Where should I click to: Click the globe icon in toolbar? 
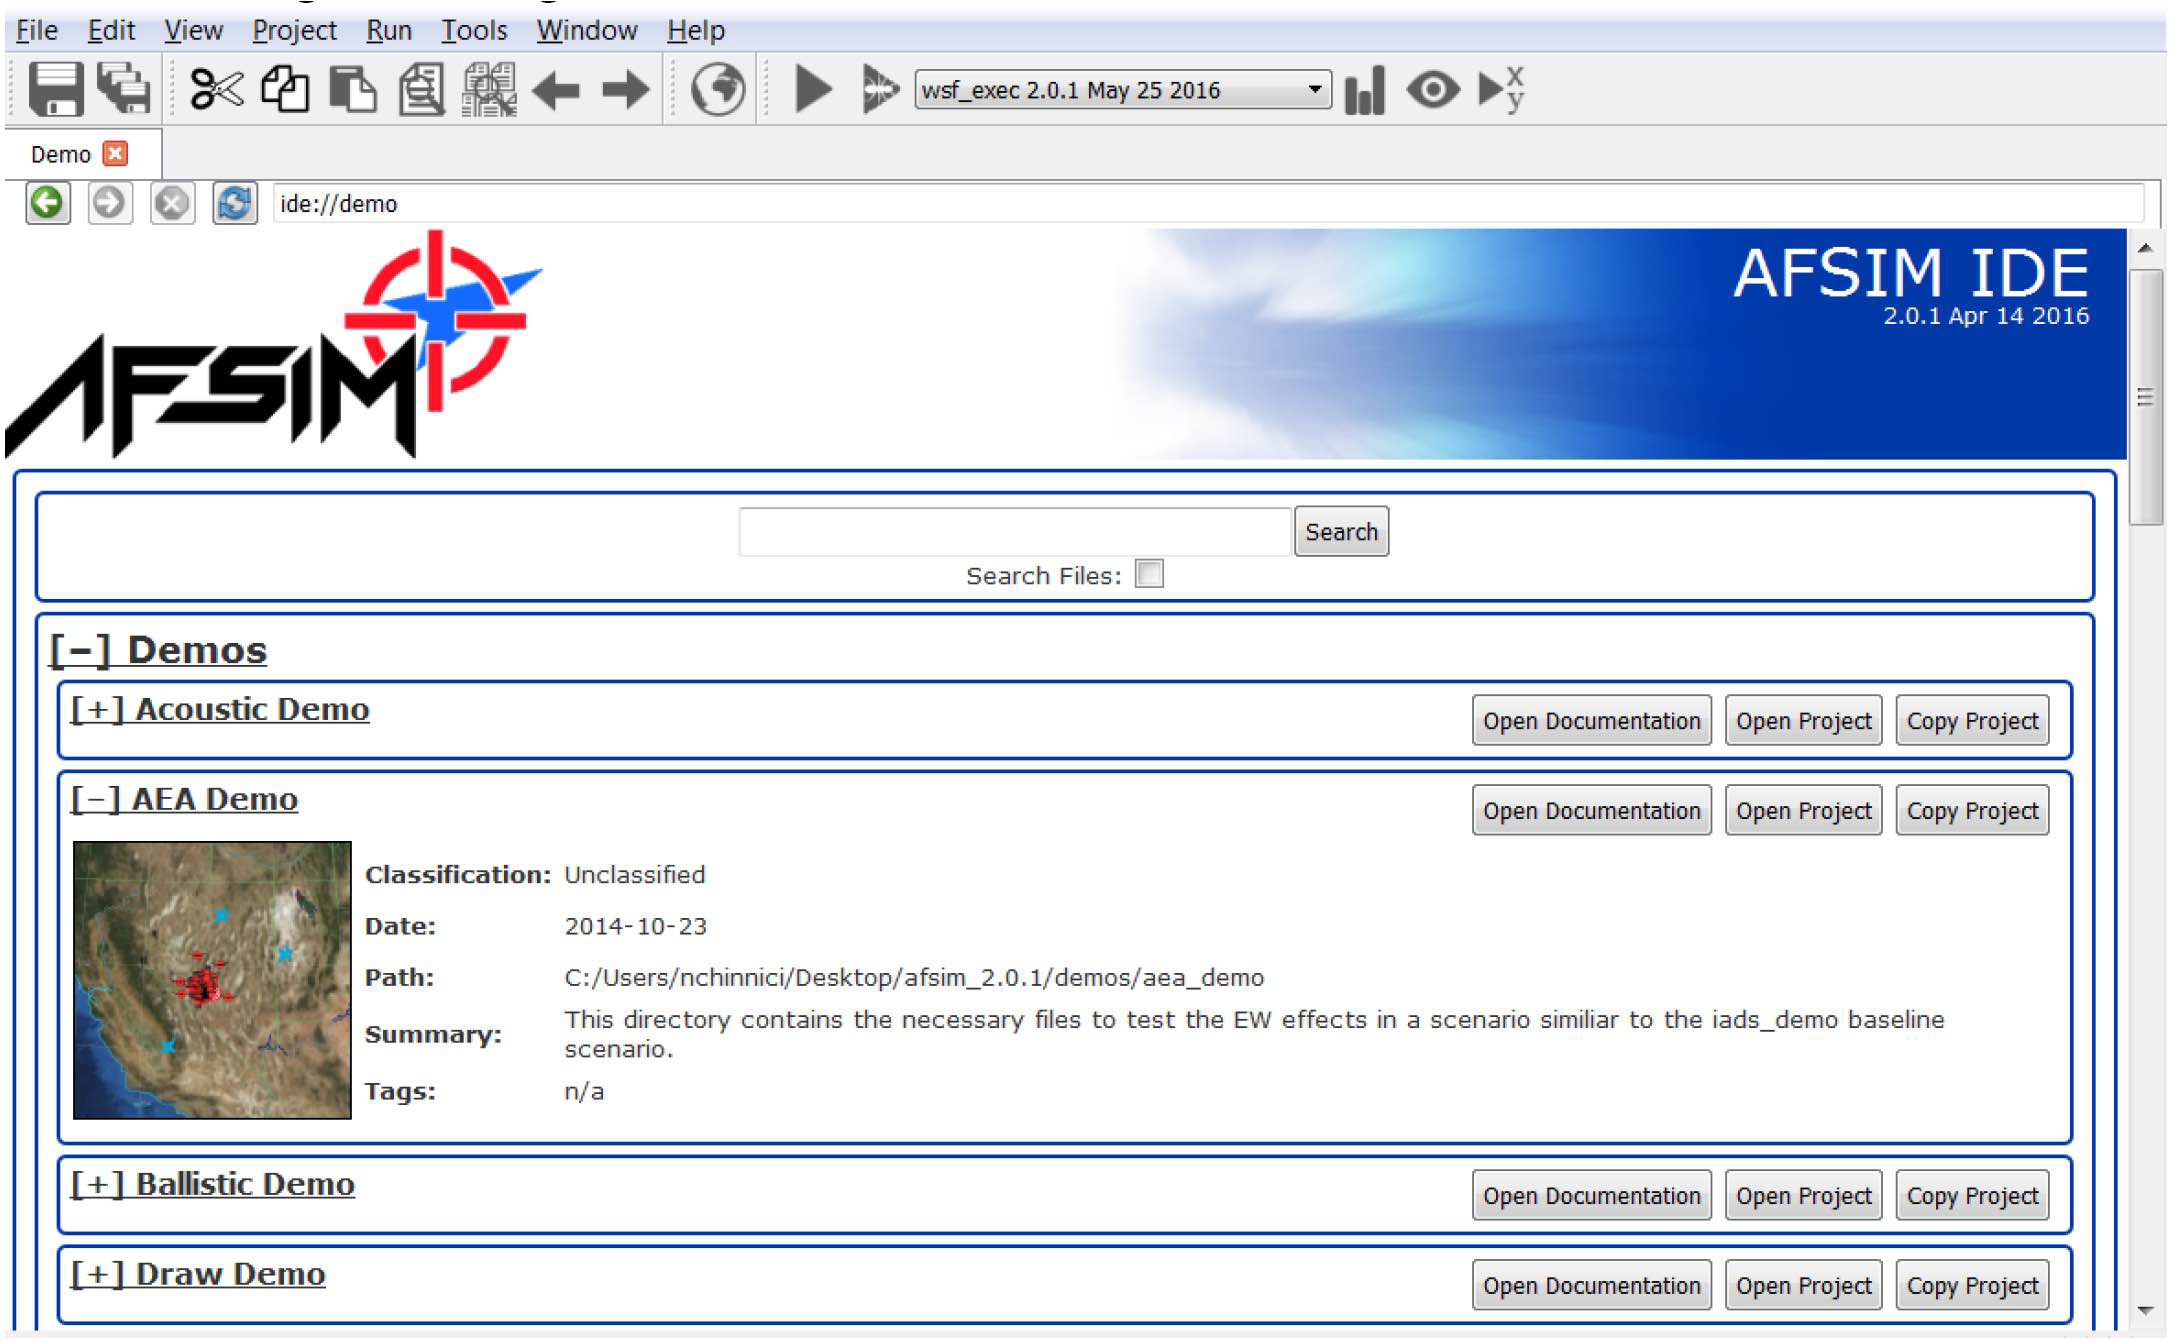tap(717, 89)
